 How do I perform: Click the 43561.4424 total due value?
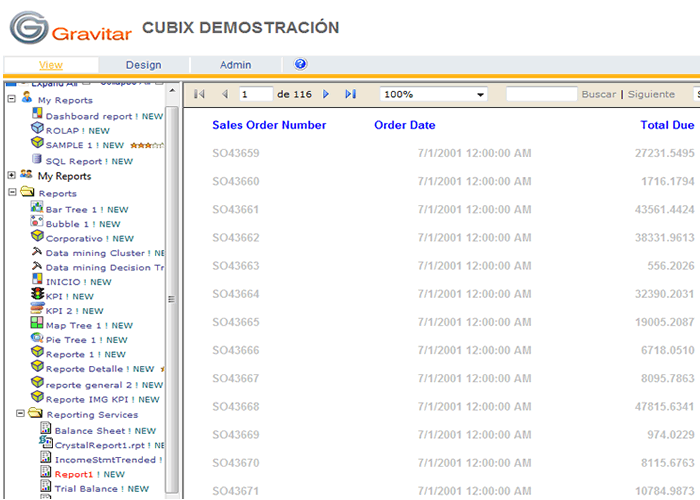click(x=664, y=209)
